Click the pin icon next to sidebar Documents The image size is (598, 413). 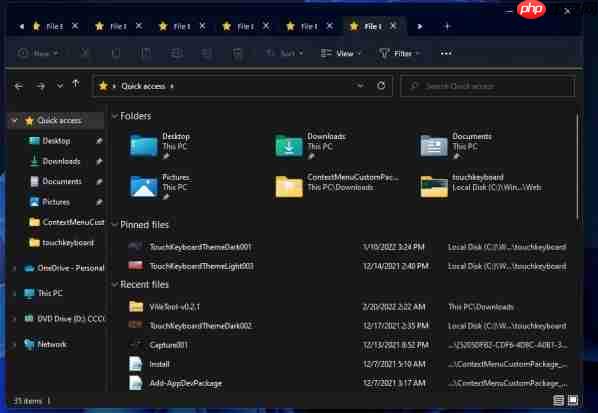tap(99, 182)
